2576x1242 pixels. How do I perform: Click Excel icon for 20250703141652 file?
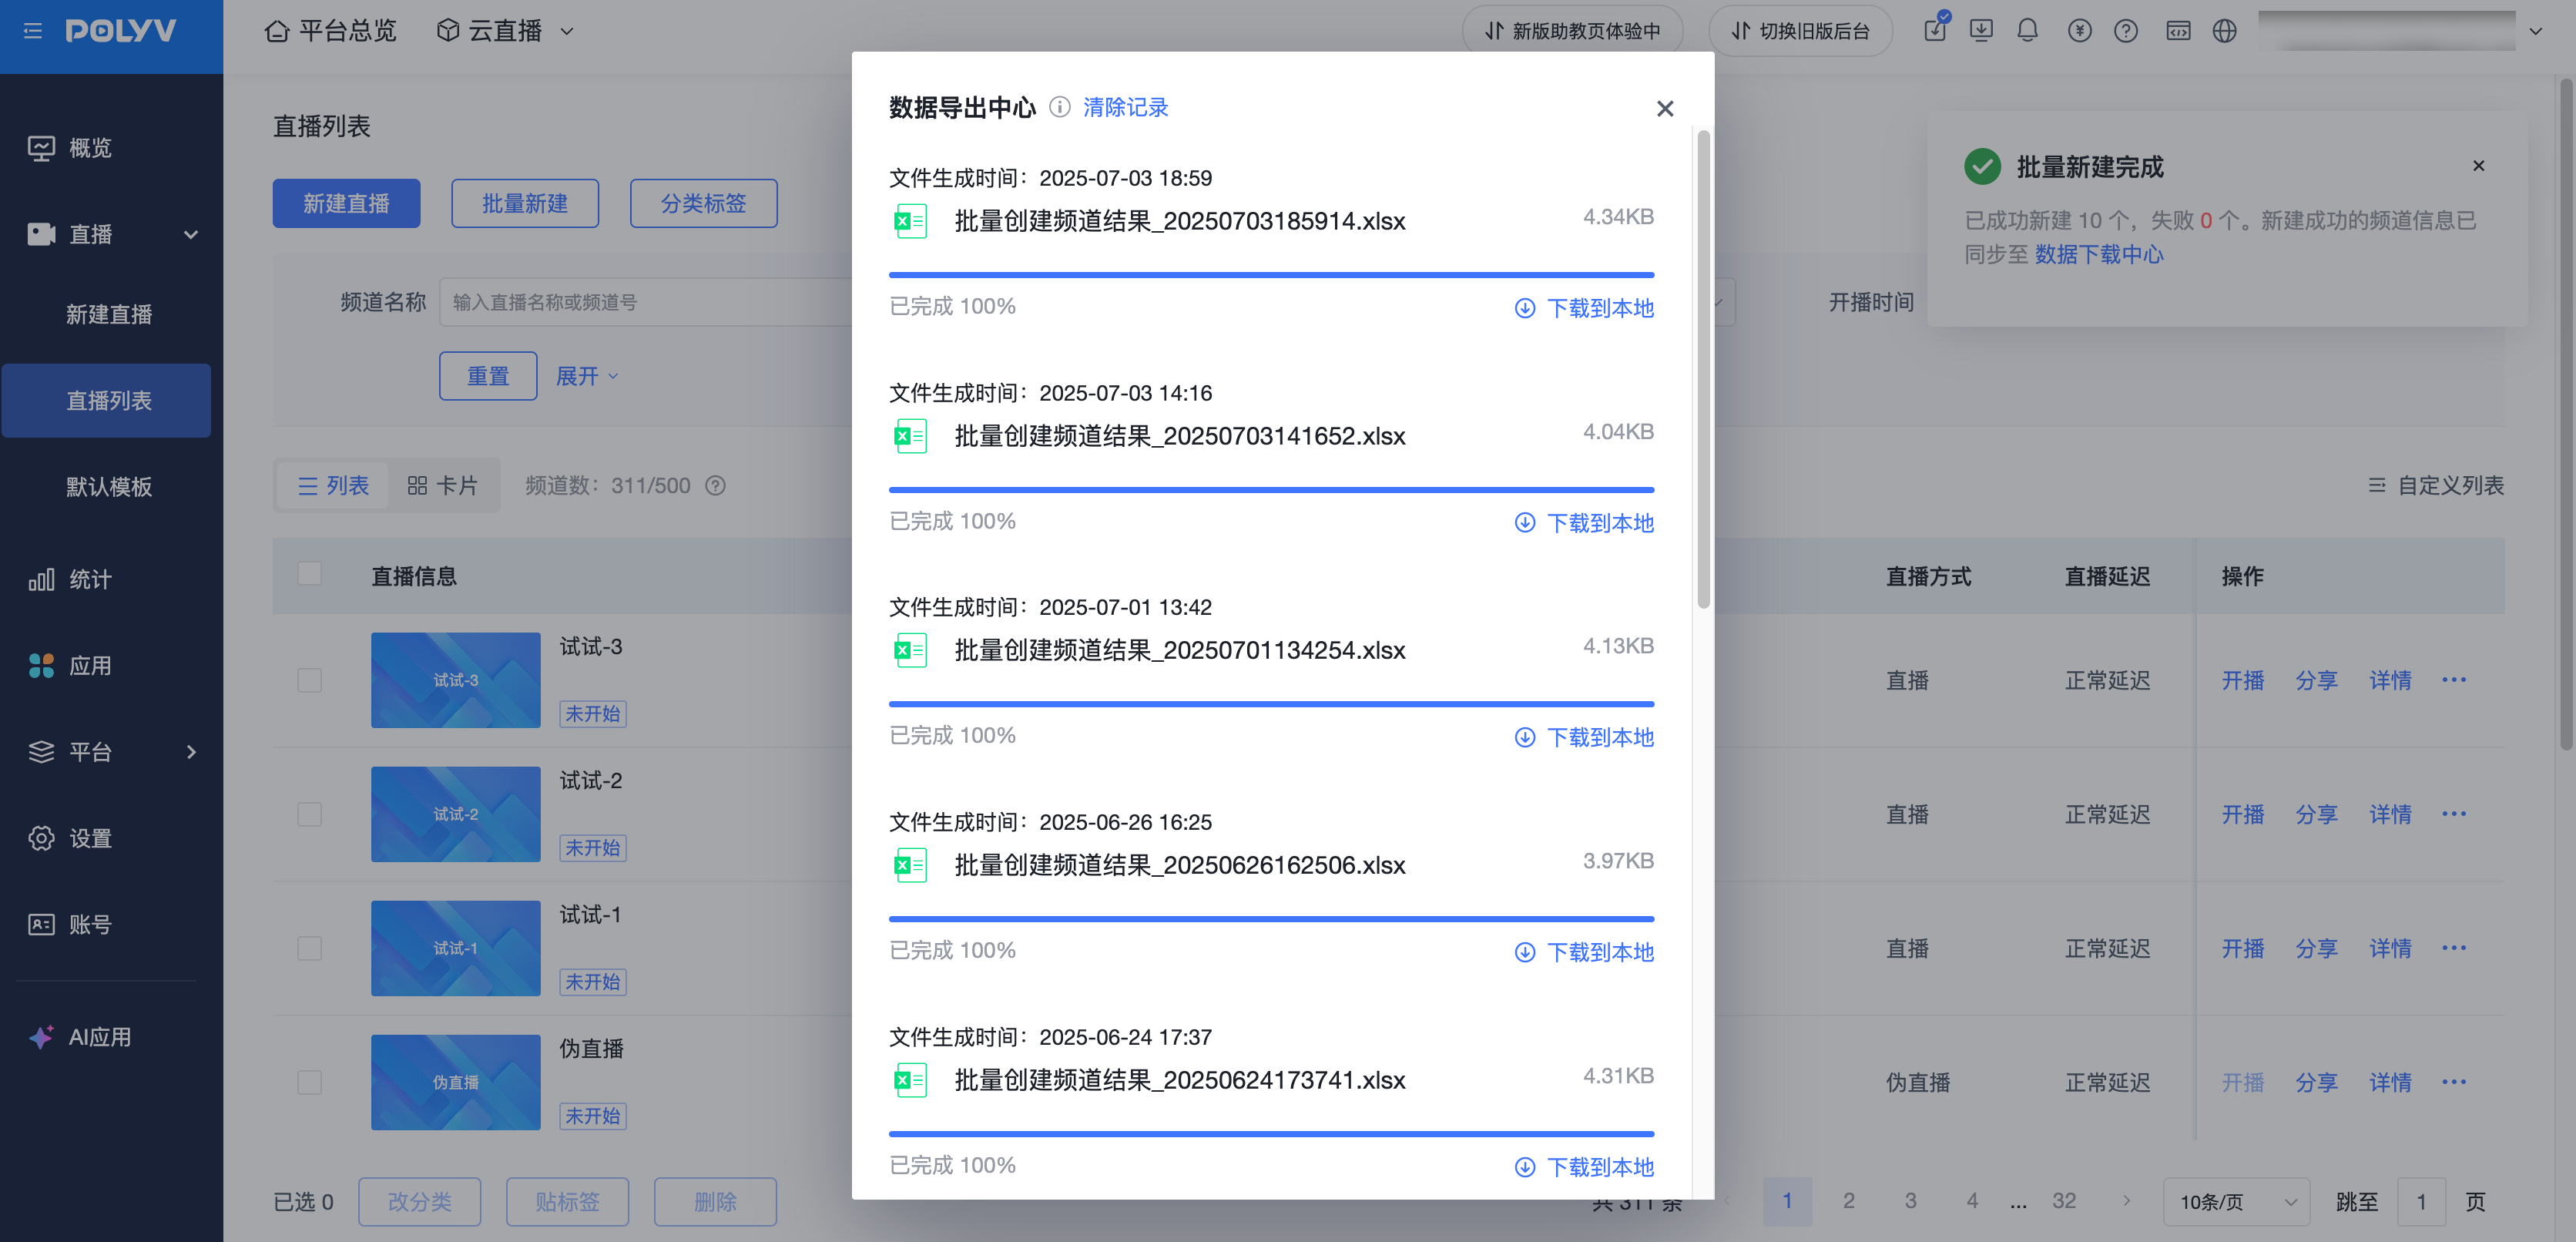[910, 436]
